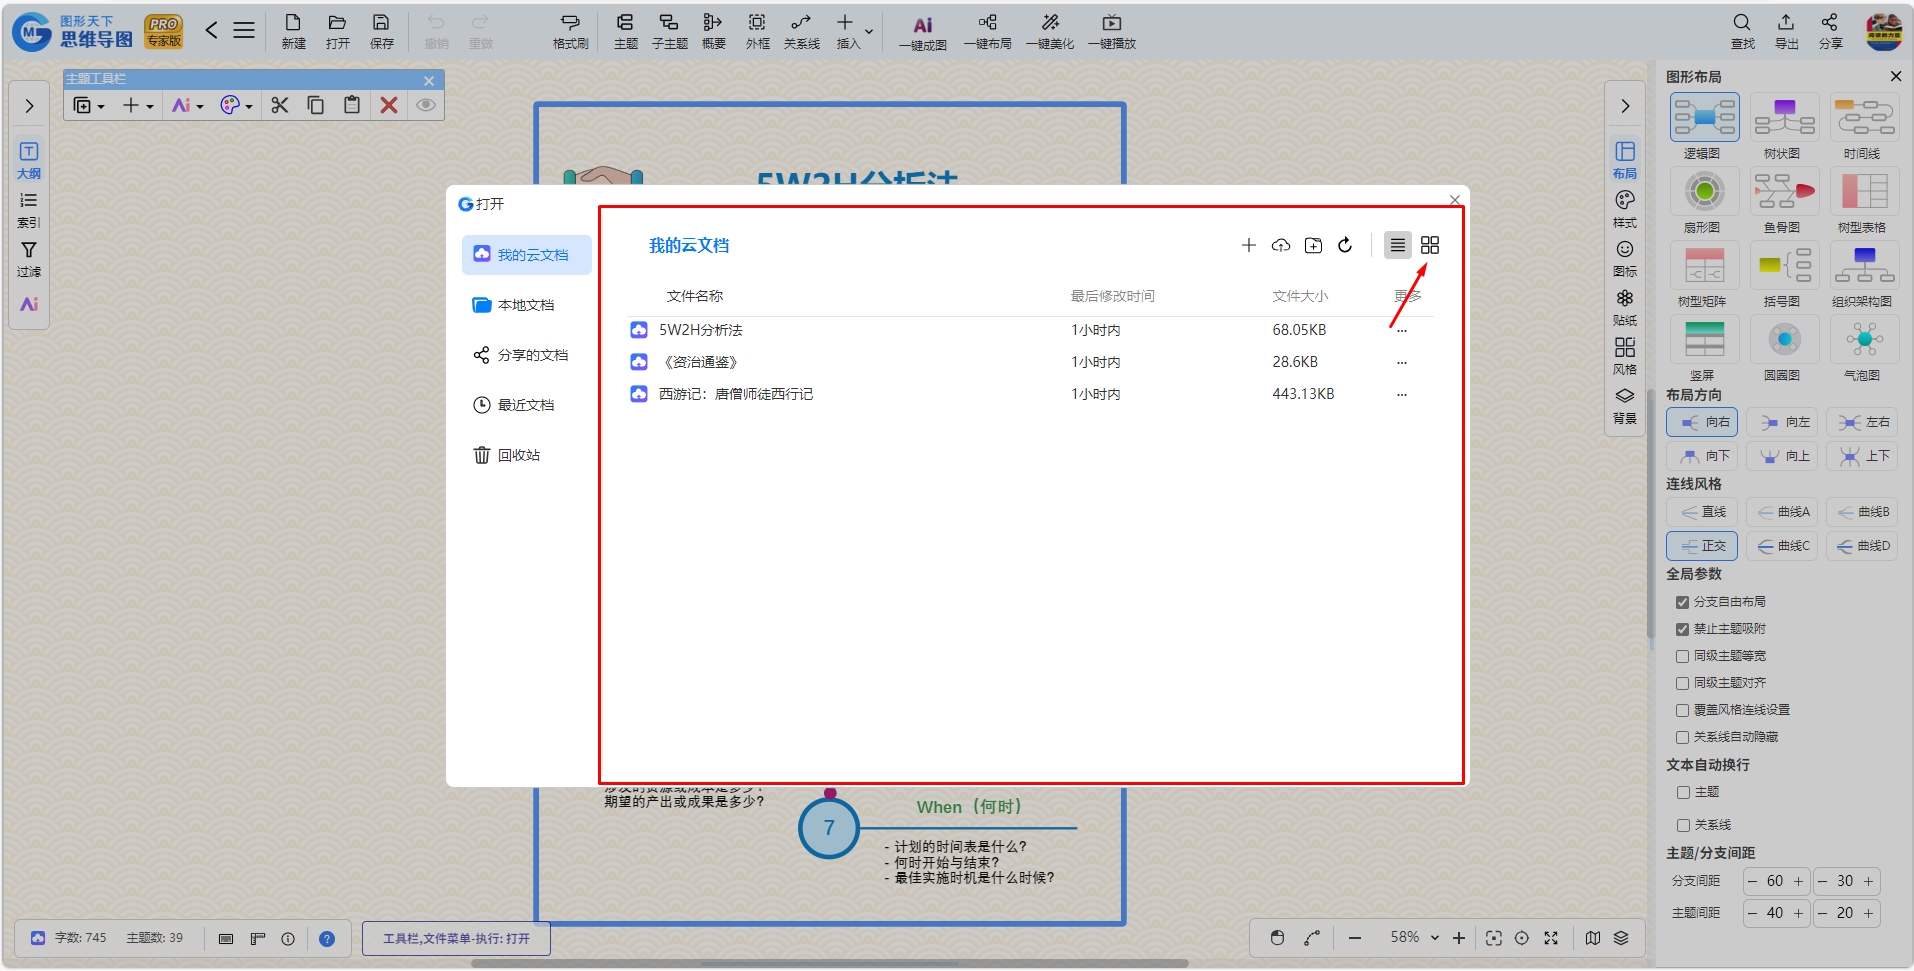Enable 同级主题对齐 checkbox
The height and width of the screenshot is (971, 1914).
1682,683
